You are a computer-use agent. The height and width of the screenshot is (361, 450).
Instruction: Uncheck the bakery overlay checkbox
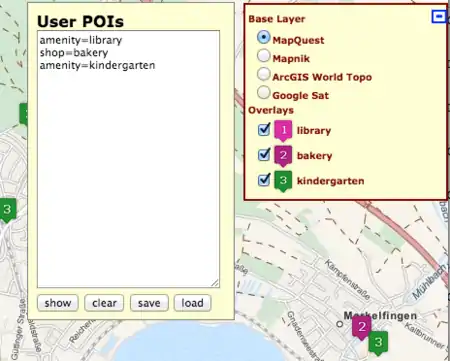click(x=264, y=154)
